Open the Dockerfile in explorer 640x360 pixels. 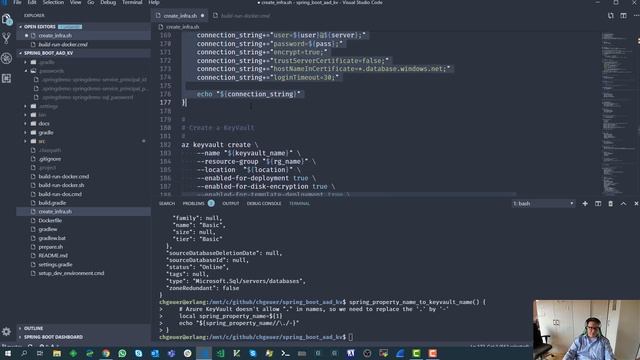[x=83, y=220]
